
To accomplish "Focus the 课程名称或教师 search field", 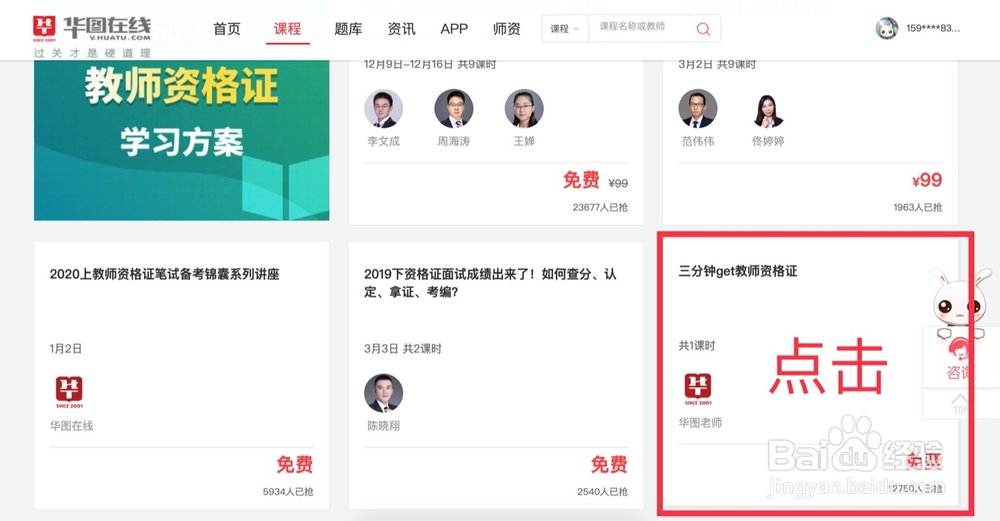I will tap(640, 28).
